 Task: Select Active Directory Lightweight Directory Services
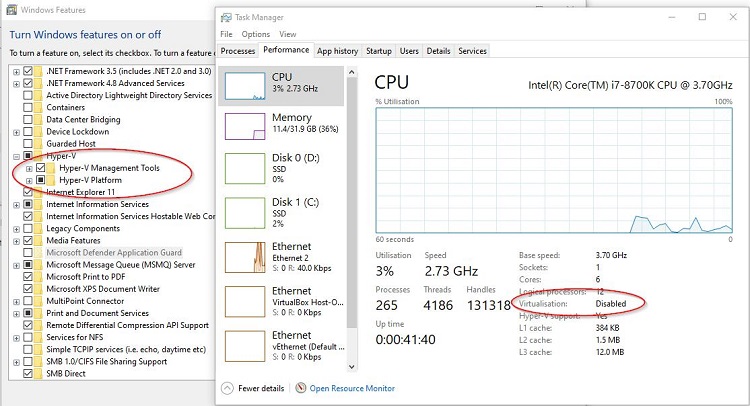pyautogui.click(x=129, y=95)
